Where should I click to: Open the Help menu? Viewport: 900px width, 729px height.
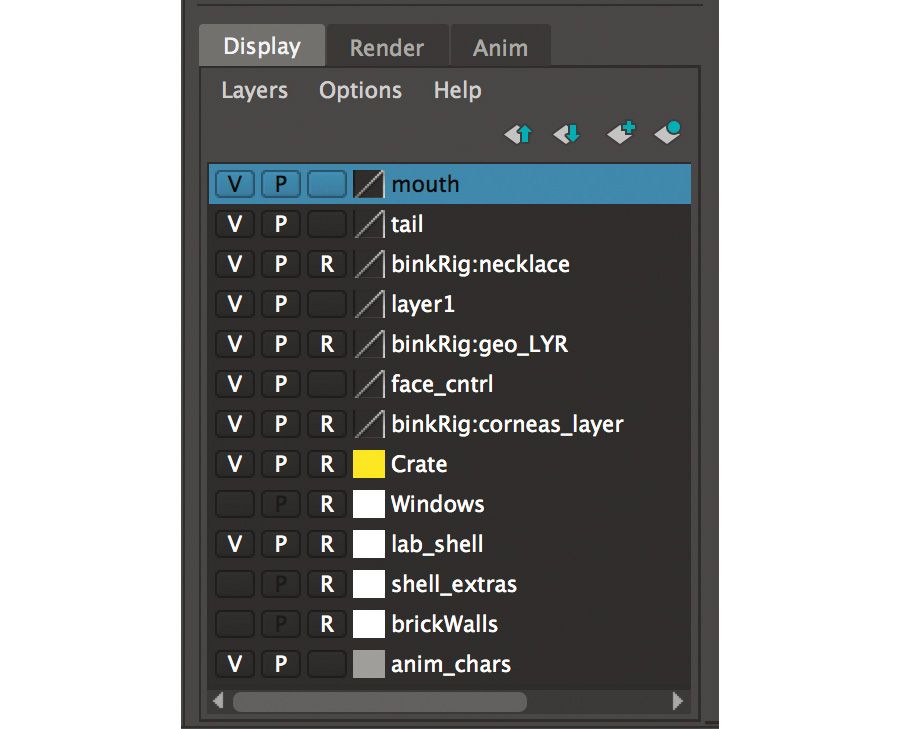pos(457,91)
